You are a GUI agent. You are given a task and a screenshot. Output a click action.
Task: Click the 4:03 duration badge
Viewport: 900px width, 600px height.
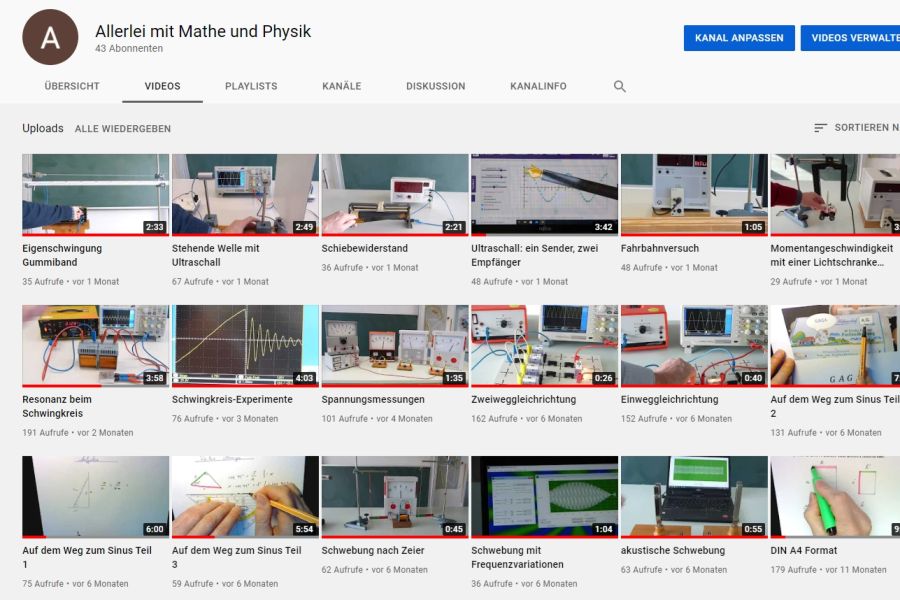coord(304,378)
